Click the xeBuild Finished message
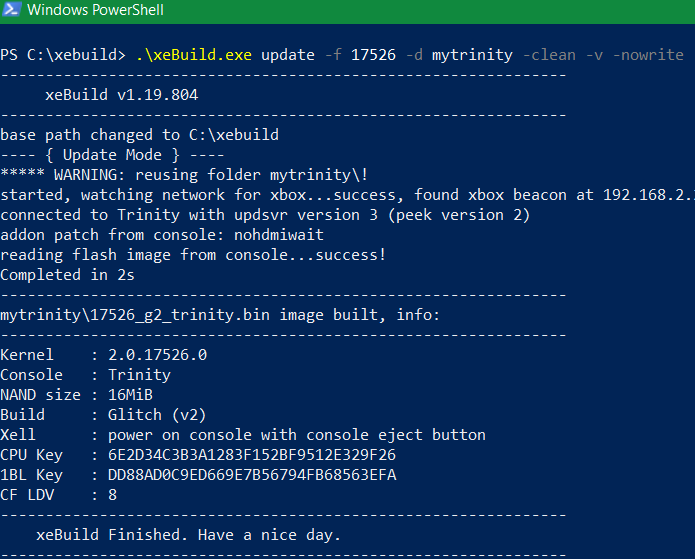This screenshot has width=695, height=559. [x=188, y=535]
